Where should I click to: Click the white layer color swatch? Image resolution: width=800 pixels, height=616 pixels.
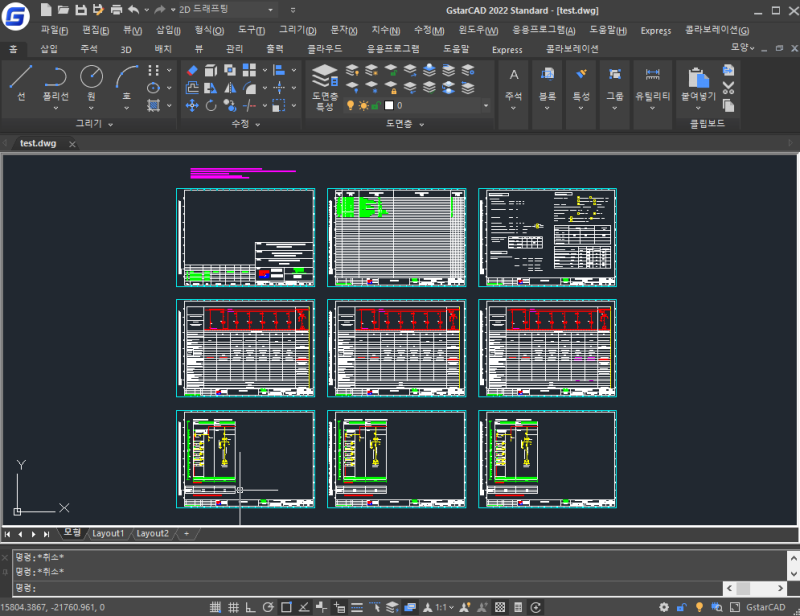click(x=389, y=106)
